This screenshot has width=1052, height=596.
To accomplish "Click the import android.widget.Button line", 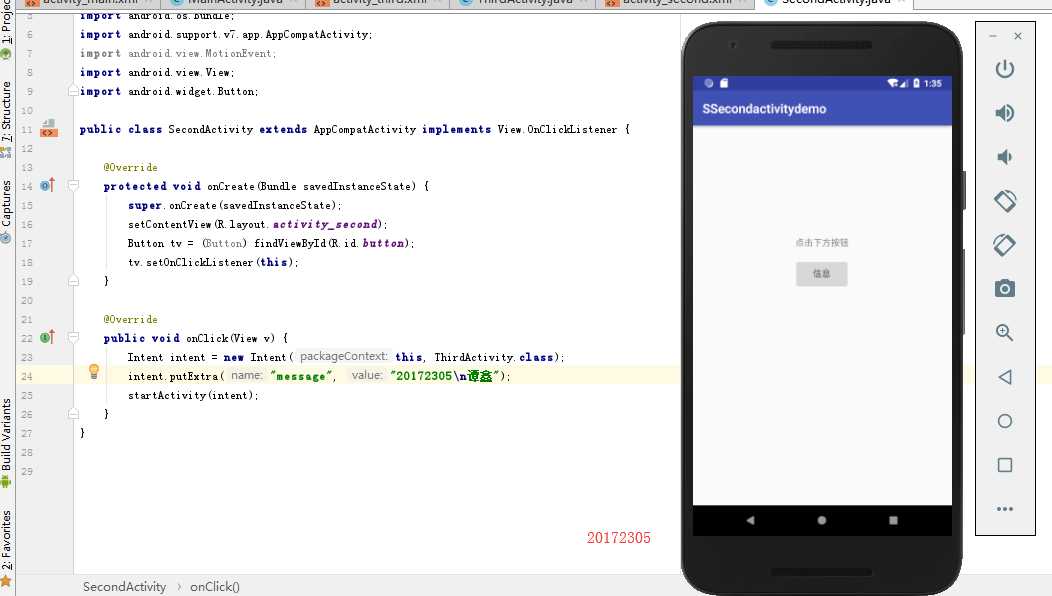I will tap(168, 91).
